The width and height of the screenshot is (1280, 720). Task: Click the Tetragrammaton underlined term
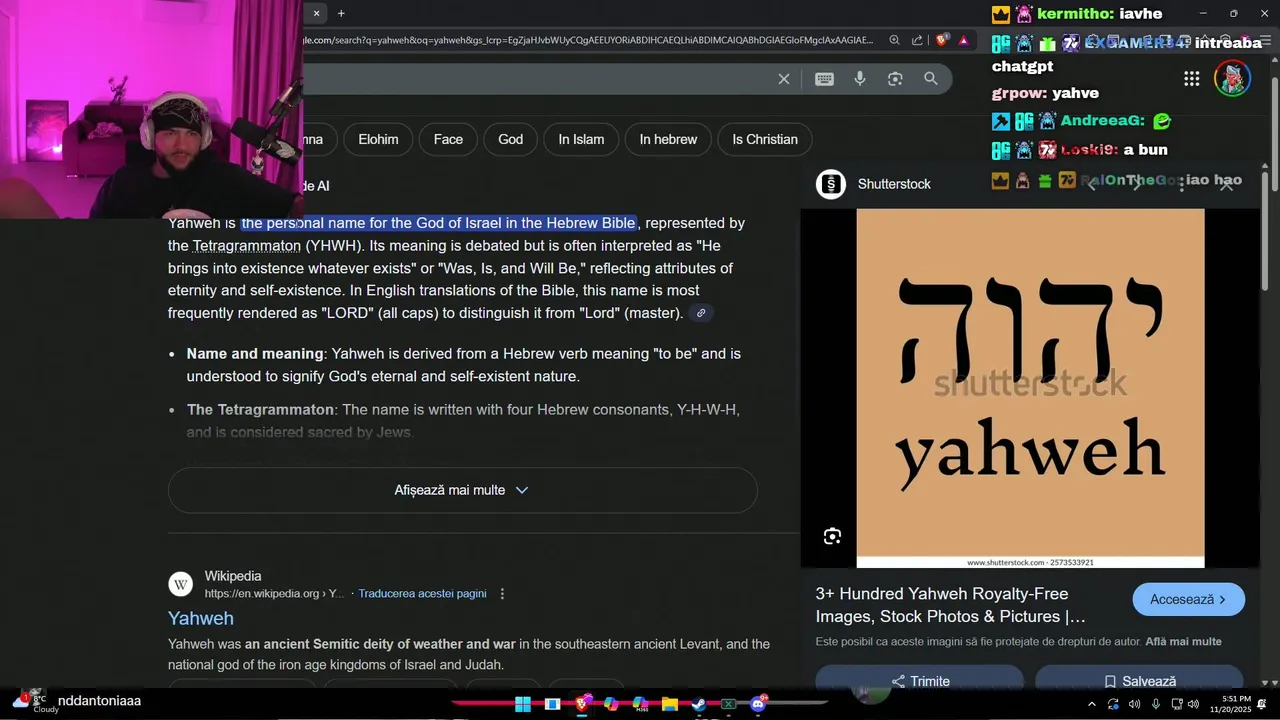(x=247, y=246)
